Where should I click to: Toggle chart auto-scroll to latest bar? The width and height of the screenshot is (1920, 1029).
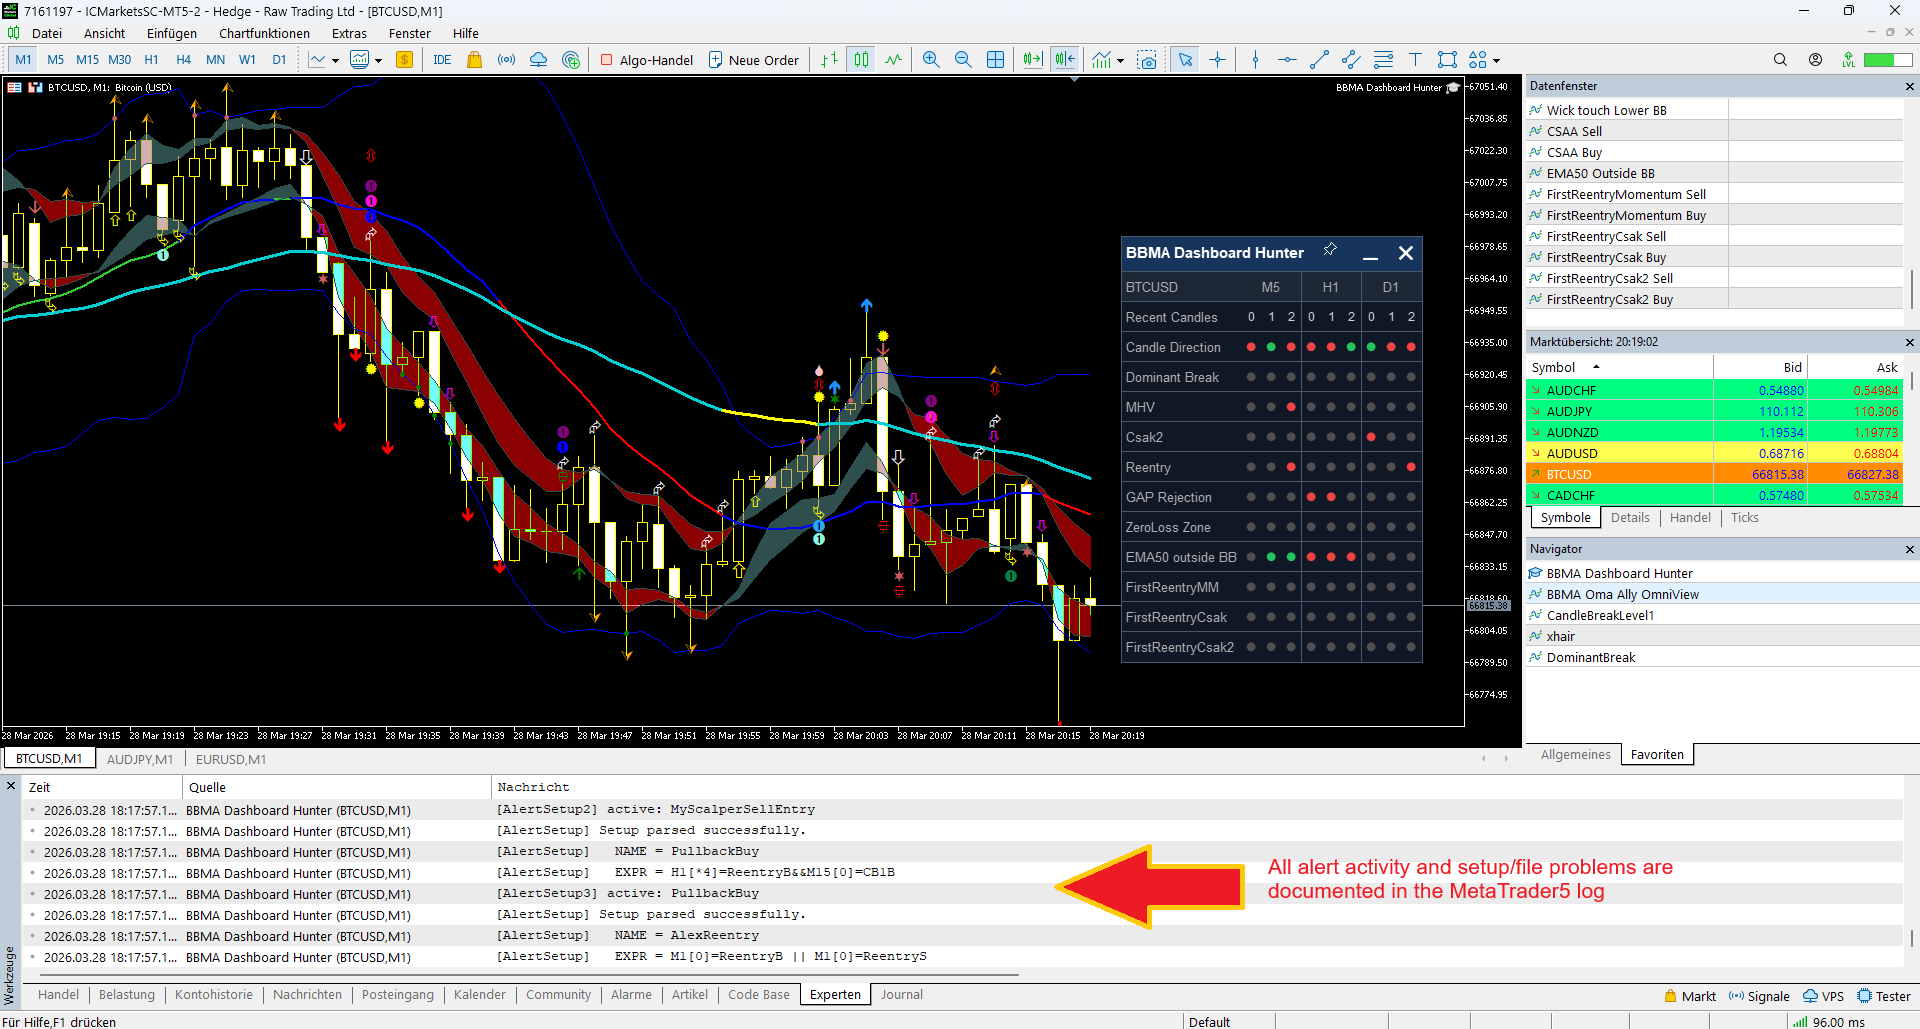[x=1033, y=60]
